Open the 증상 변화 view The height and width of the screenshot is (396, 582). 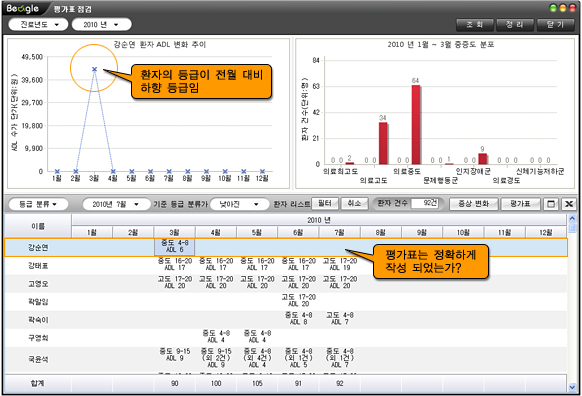[473, 204]
